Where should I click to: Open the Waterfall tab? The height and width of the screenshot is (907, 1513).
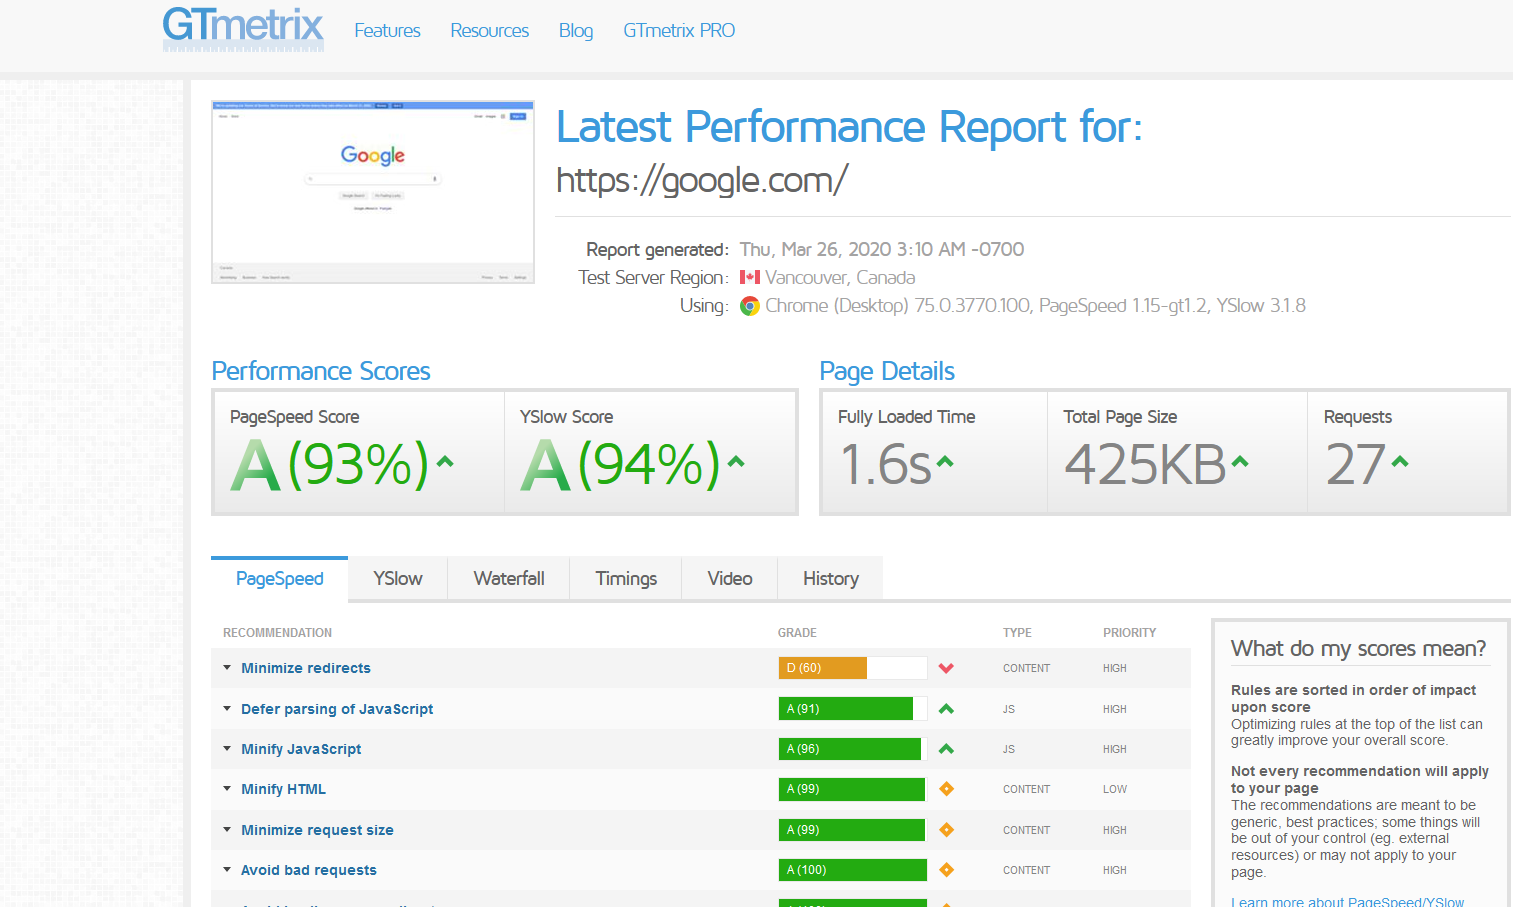509,579
